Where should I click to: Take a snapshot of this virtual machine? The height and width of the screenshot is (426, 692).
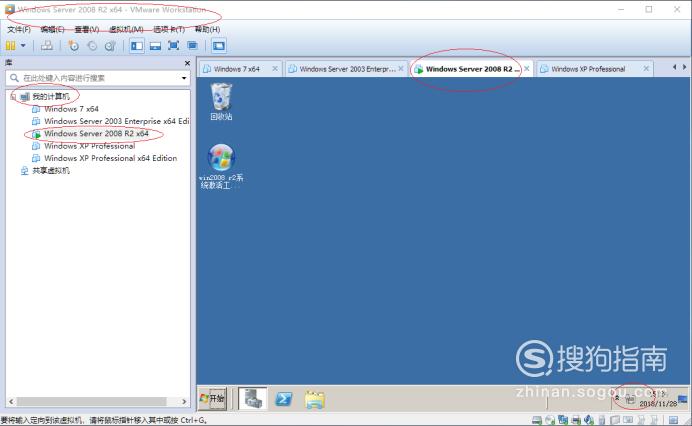(73, 45)
